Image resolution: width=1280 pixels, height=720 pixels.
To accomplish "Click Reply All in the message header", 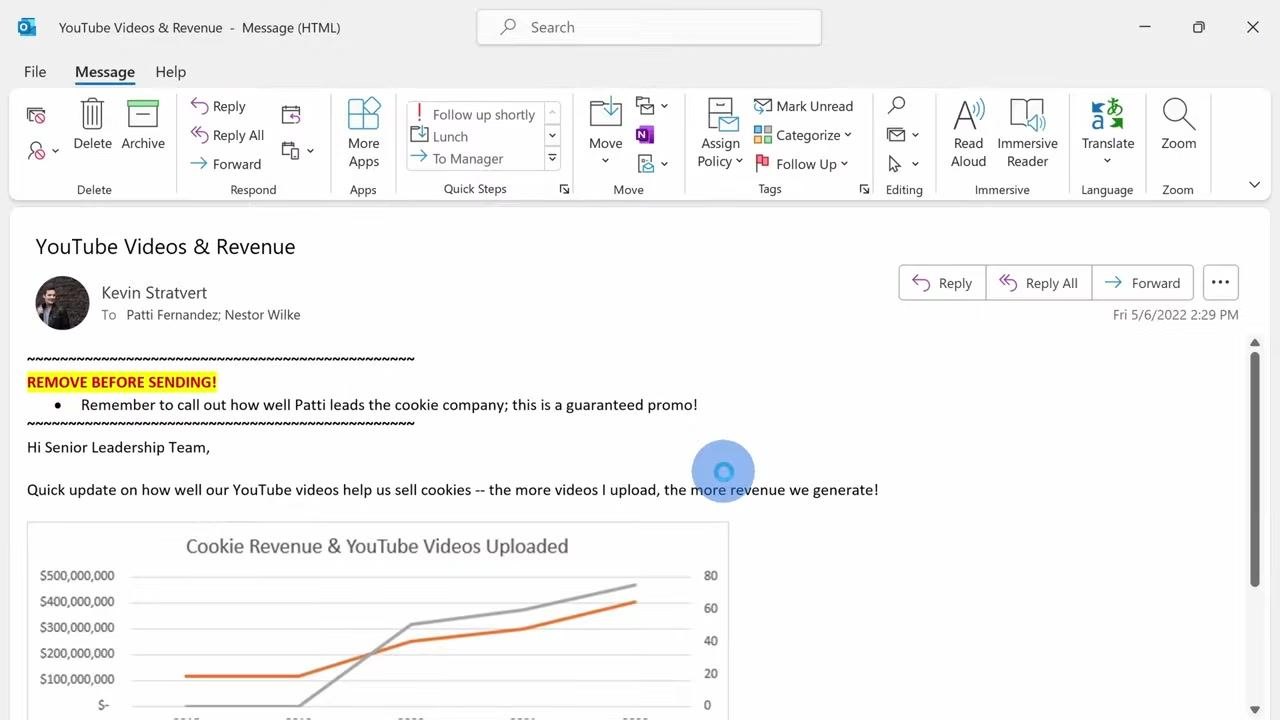I will point(1039,283).
